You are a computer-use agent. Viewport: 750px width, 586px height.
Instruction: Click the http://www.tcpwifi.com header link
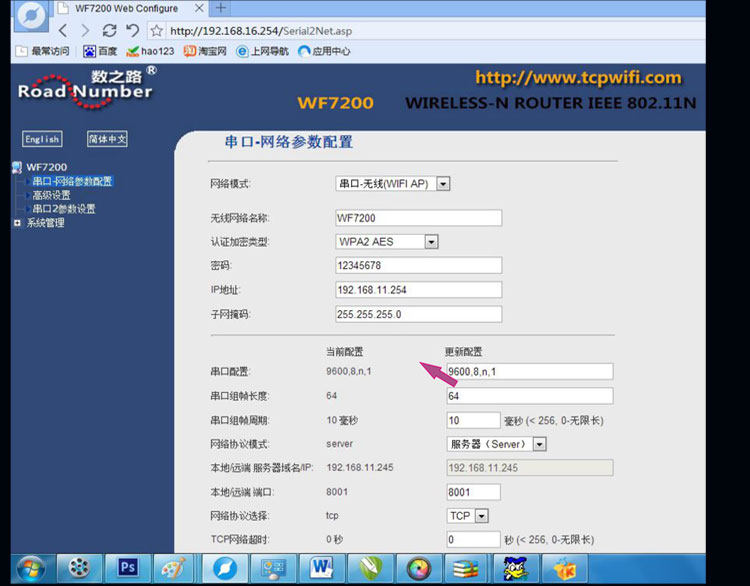click(578, 77)
